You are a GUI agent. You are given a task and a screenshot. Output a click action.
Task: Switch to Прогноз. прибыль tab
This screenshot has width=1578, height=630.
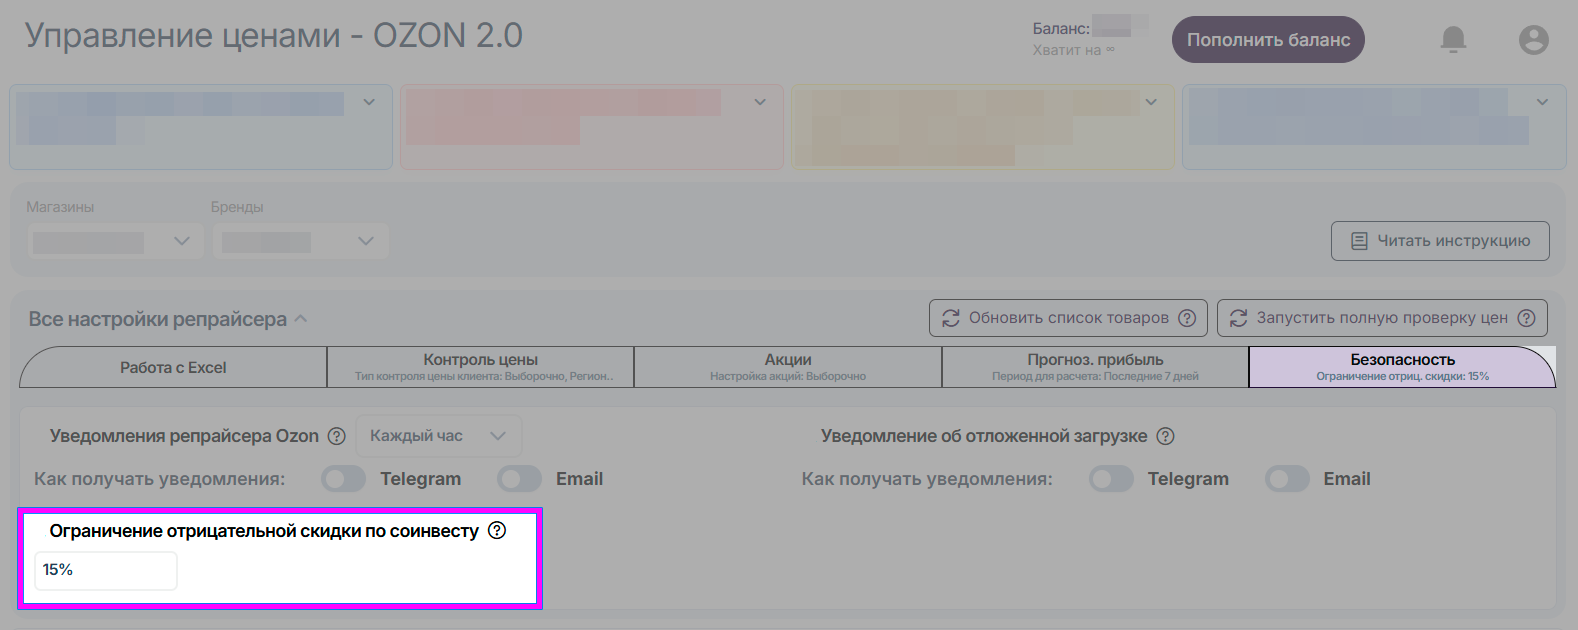click(1095, 367)
